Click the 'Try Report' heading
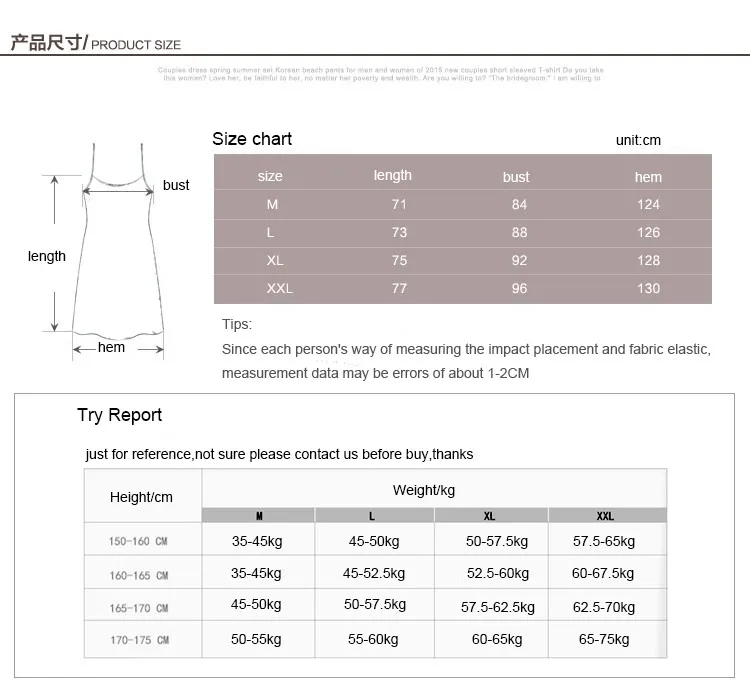 tap(120, 415)
